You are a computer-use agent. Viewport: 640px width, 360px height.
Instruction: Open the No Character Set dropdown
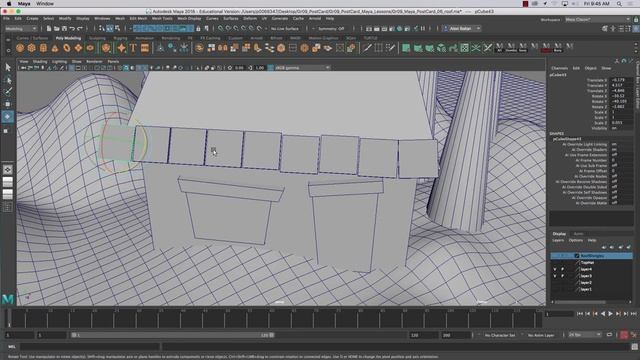coord(500,335)
